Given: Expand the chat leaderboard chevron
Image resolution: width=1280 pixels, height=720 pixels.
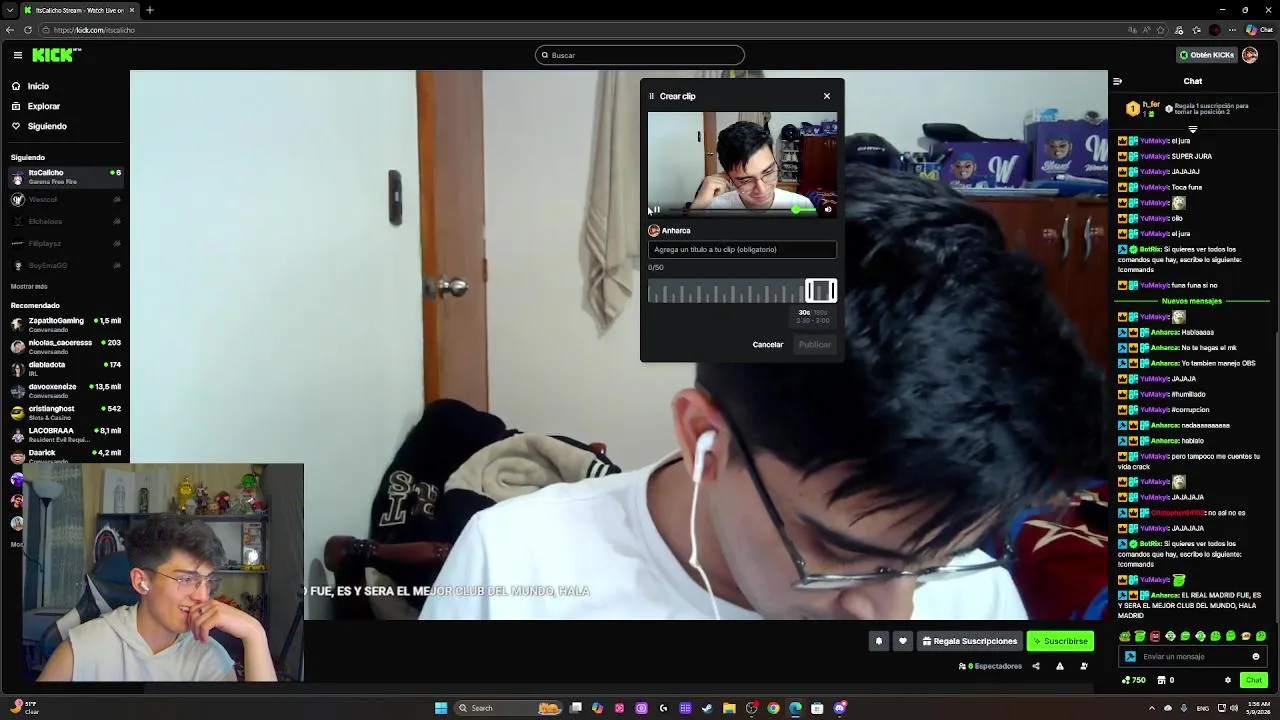Looking at the screenshot, I should (x=1193, y=129).
